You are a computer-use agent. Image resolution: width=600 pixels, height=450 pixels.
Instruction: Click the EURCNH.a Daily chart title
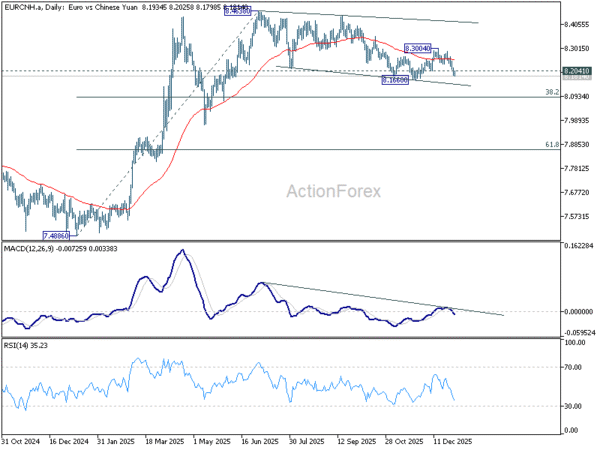[126, 7]
